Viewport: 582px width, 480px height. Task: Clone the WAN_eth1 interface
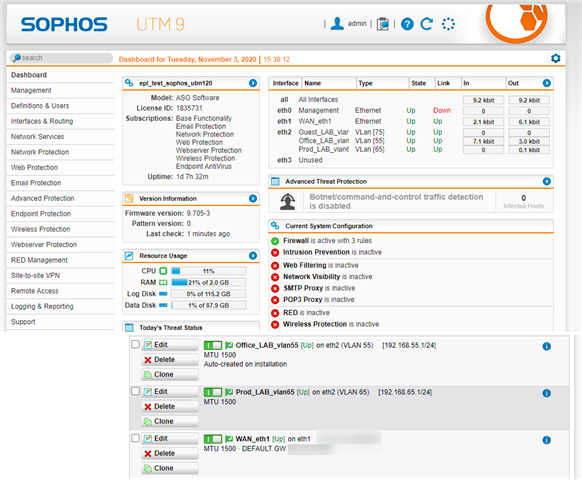tap(170, 468)
